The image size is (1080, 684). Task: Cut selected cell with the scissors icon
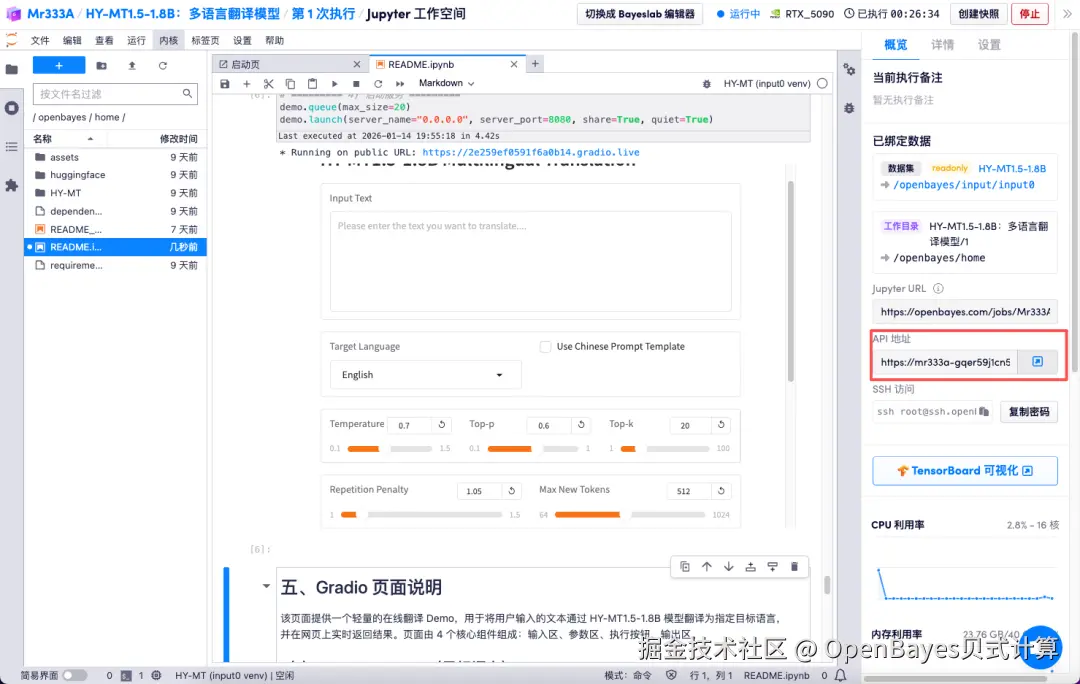(x=269, y=83)
